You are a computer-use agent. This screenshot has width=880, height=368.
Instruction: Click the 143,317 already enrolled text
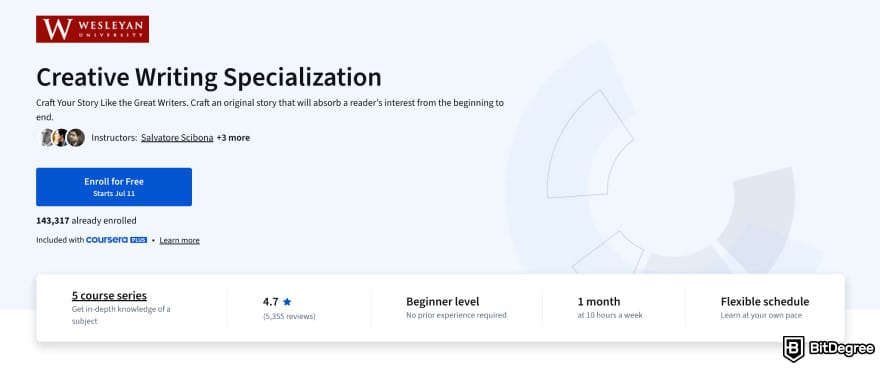point(86,220)
